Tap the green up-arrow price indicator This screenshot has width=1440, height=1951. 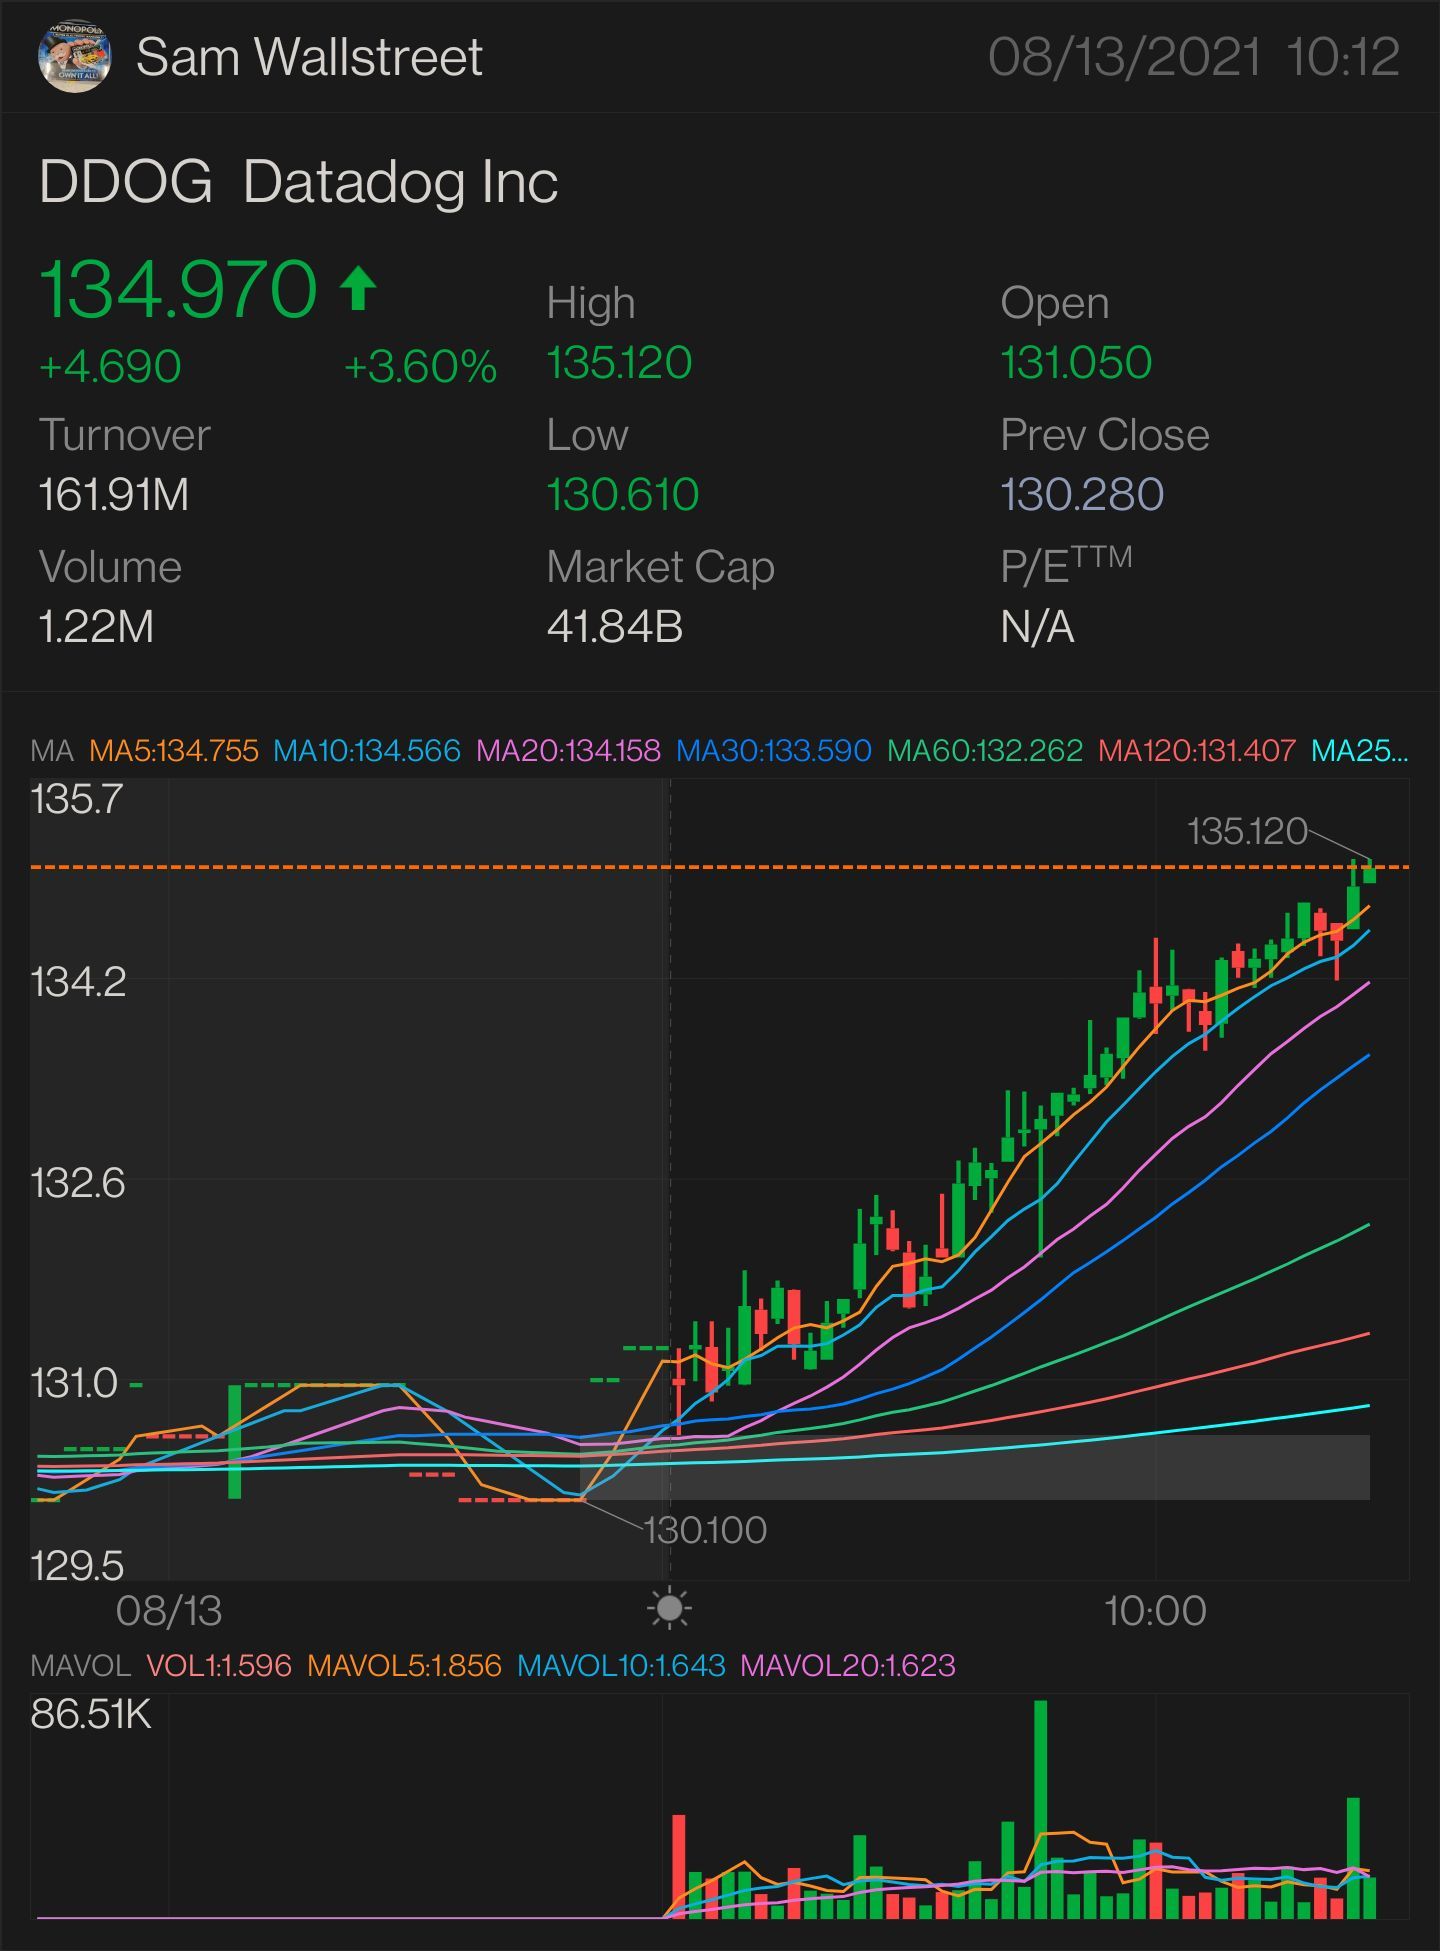[x=358, y=289]
